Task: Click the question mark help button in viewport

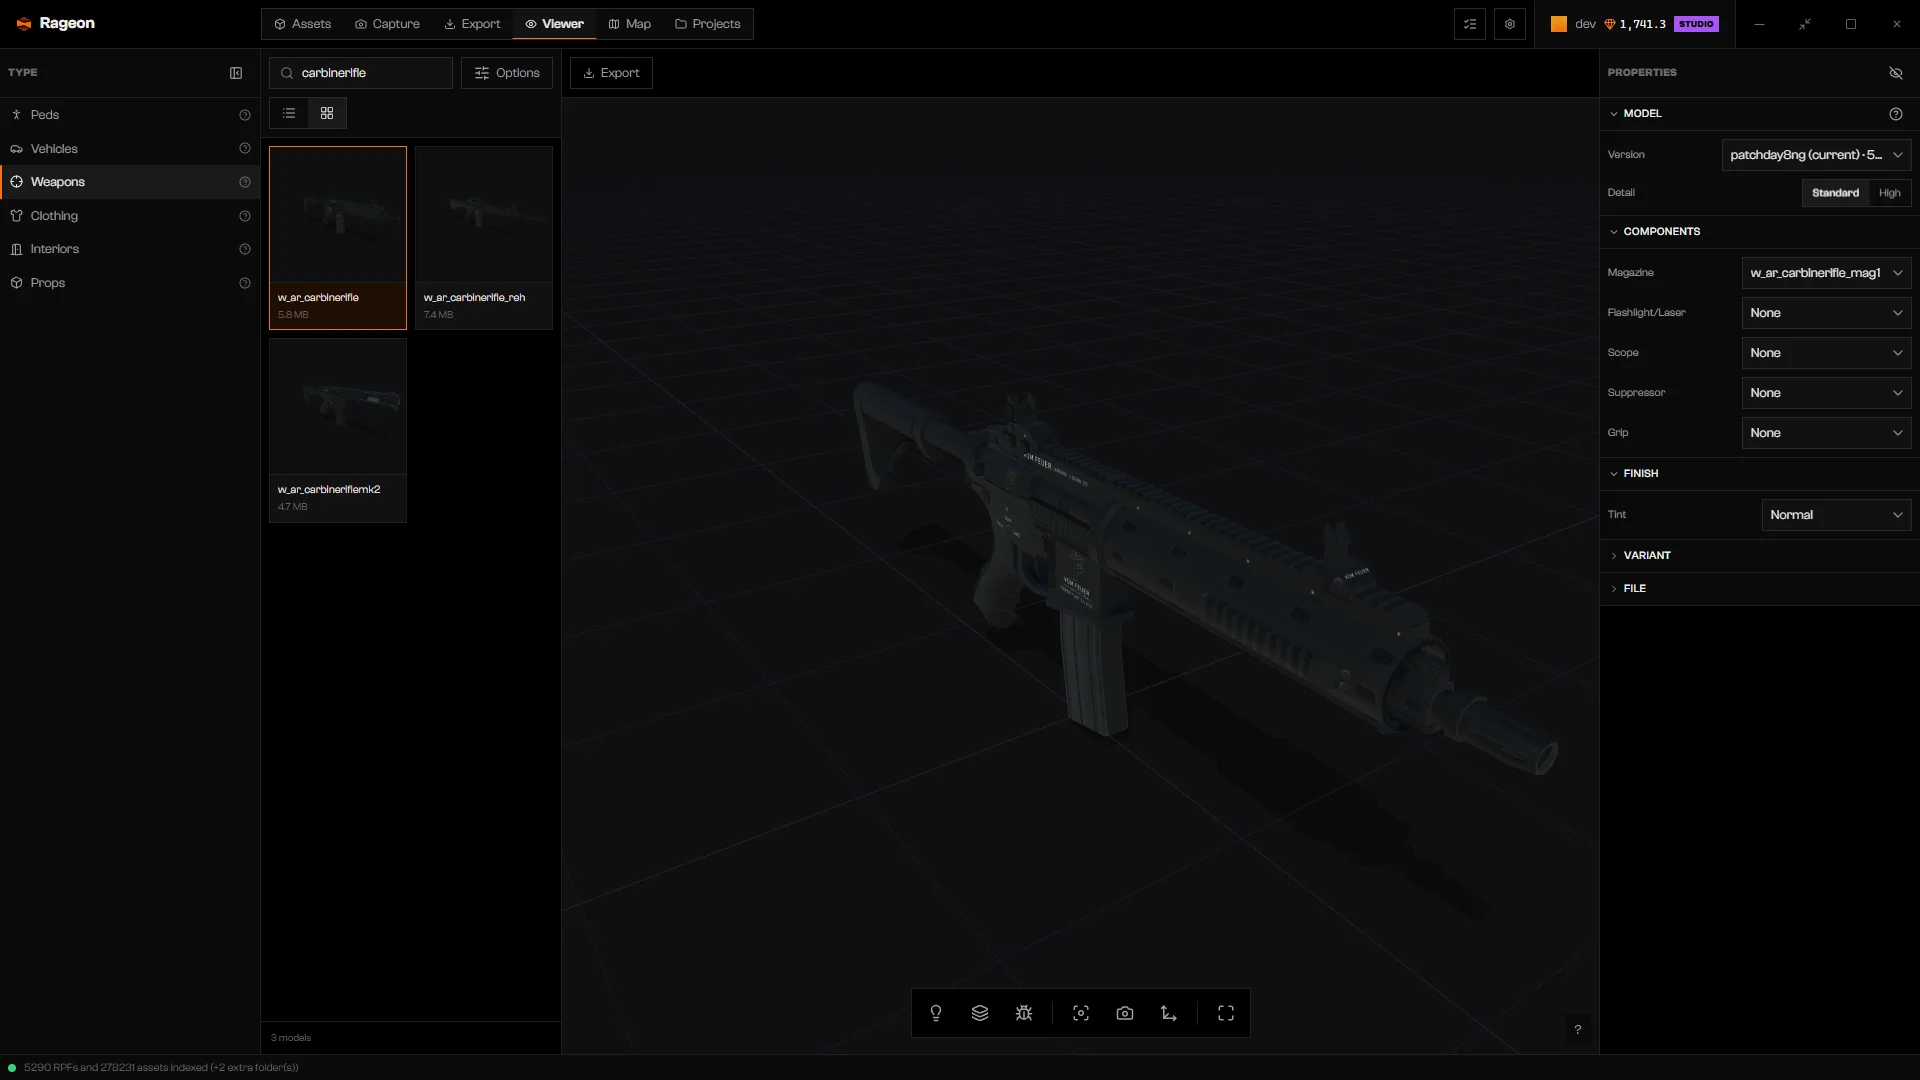Action: coord(1578,1029)
